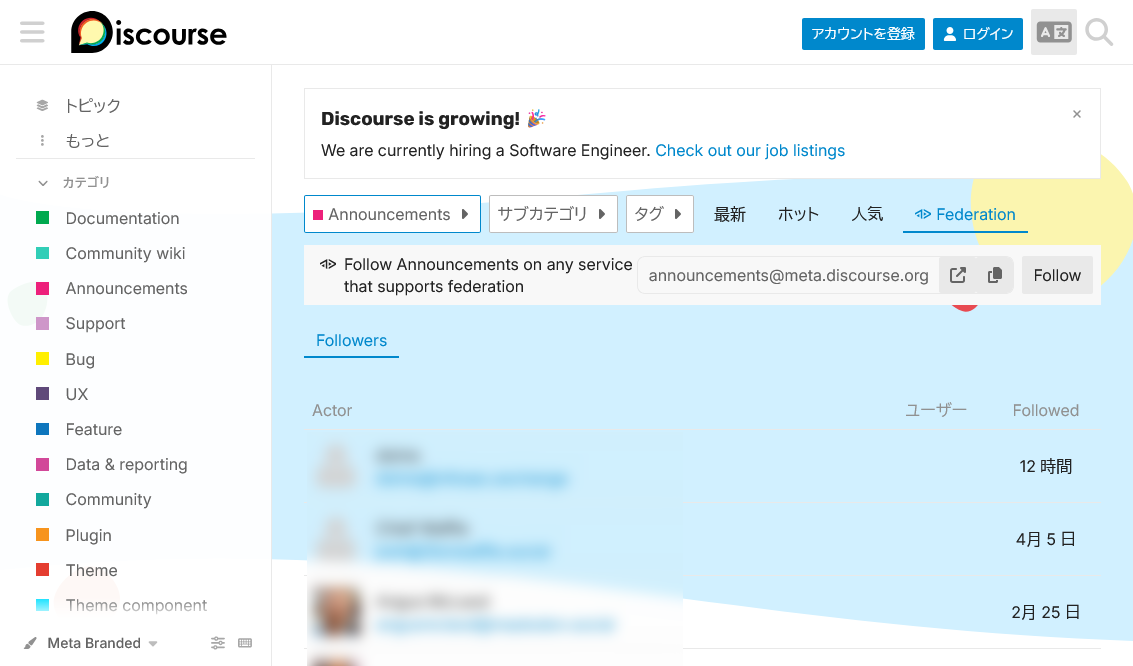Click the Discourse logo
1133x666 pixels.
pos(149,33)
